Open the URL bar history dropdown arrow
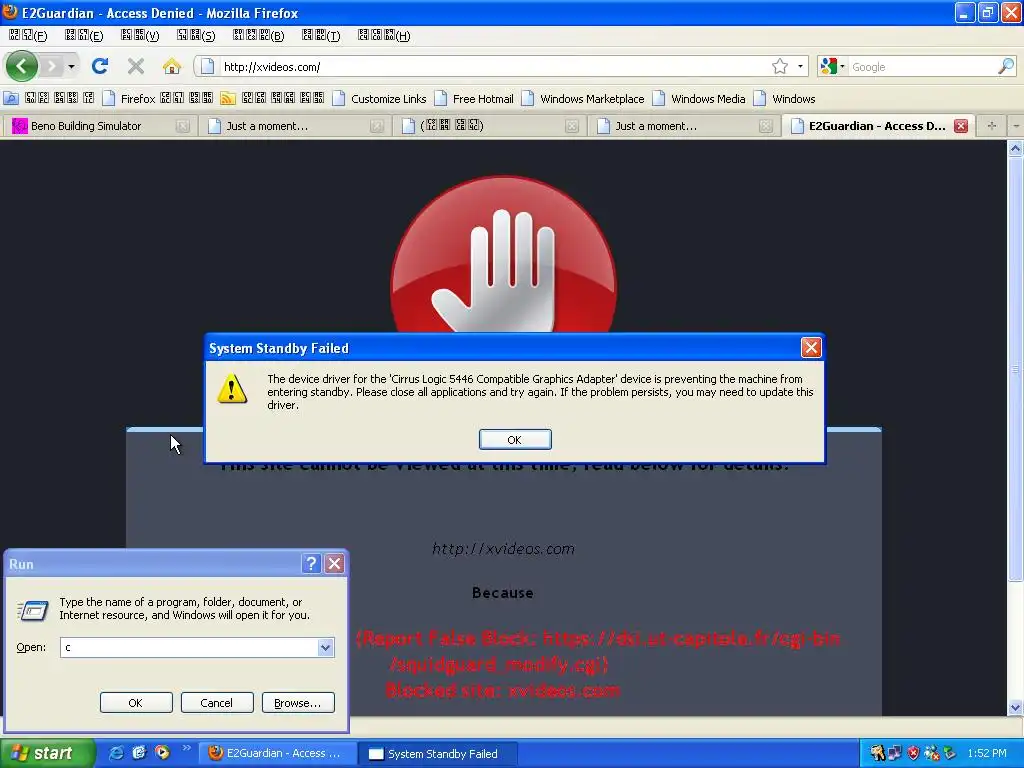This screenshot has width=1024, height=768. point(800,66)
